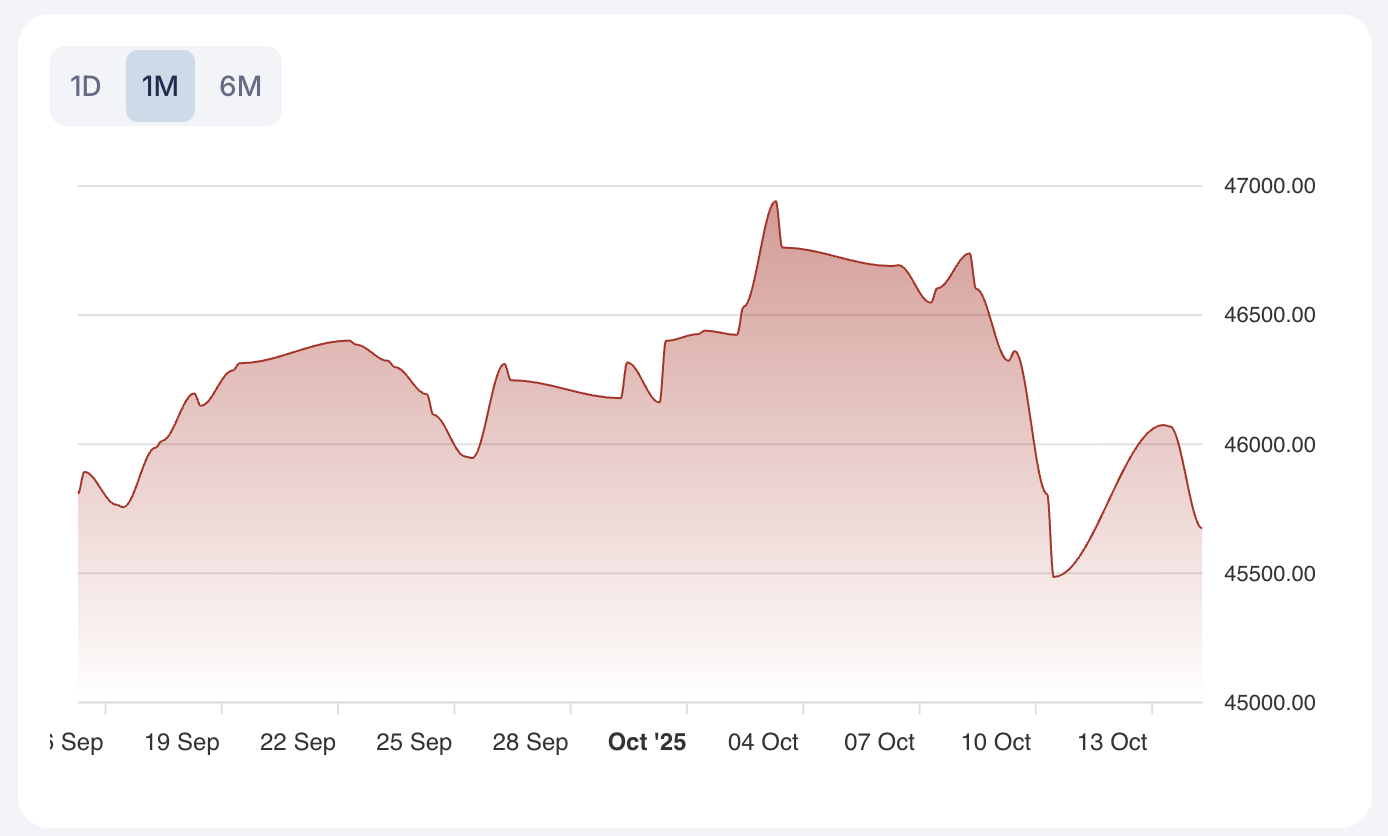Screen dimensions: 1388x836
Task: Click the 19 Sep date label
Action: coord(182,742)
